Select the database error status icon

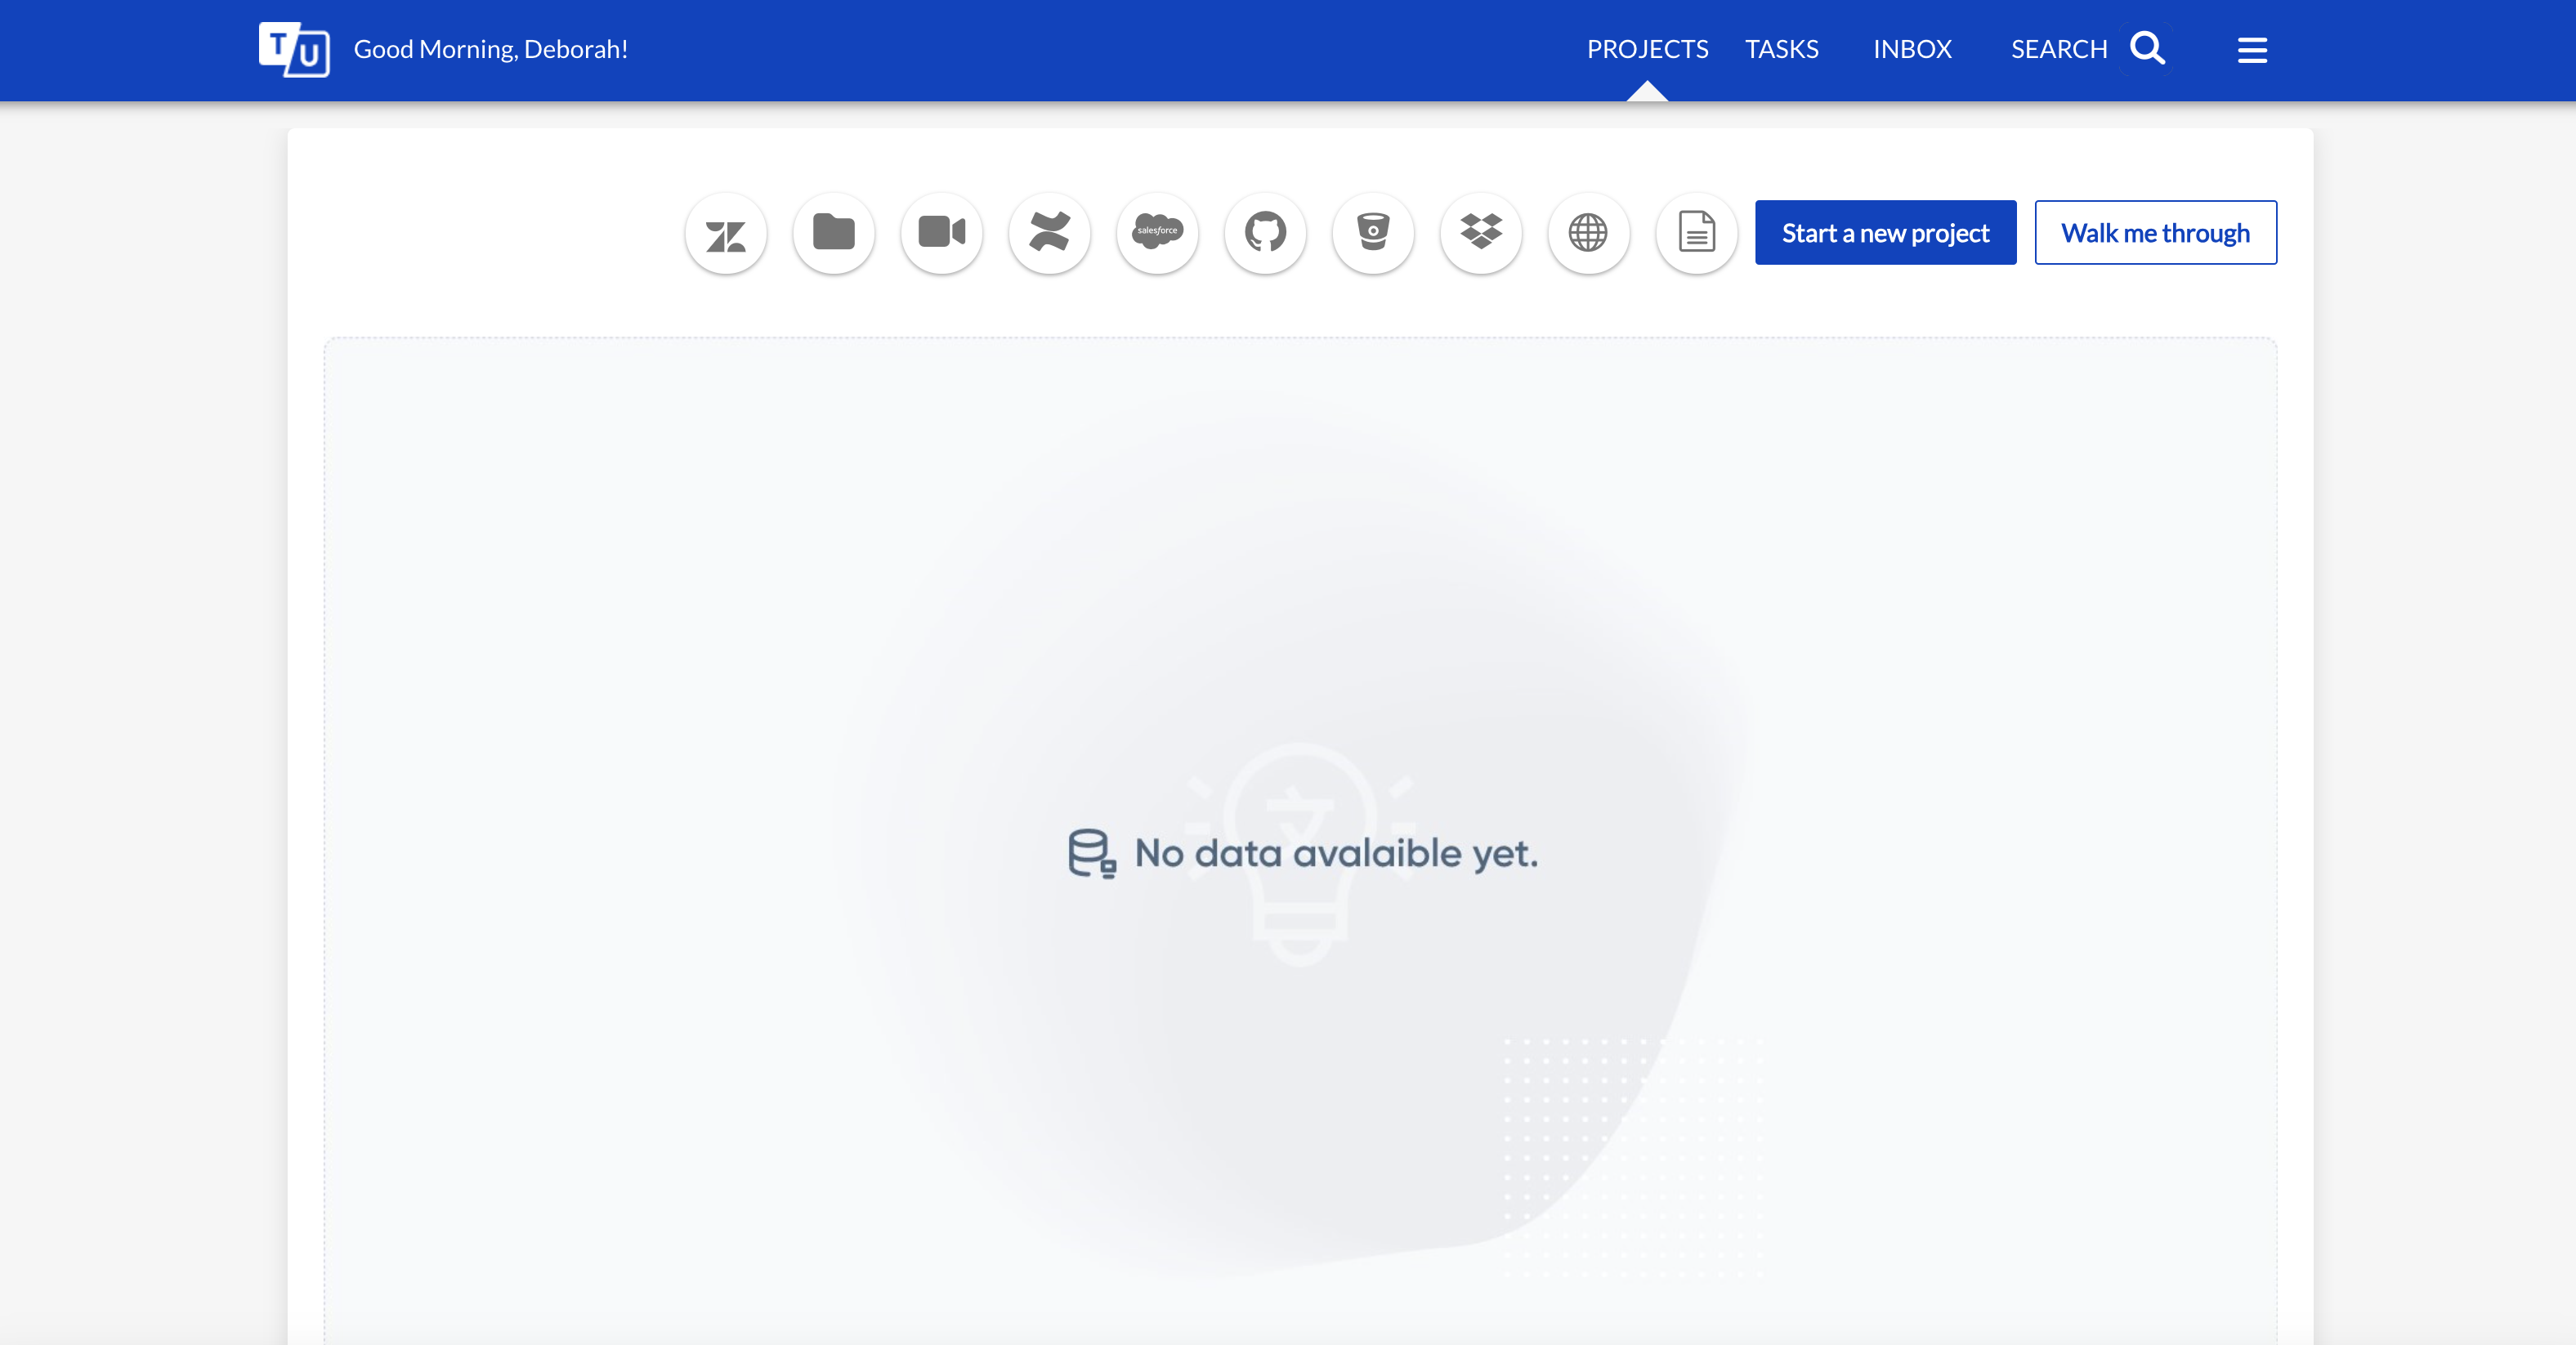click(1092, 851)
